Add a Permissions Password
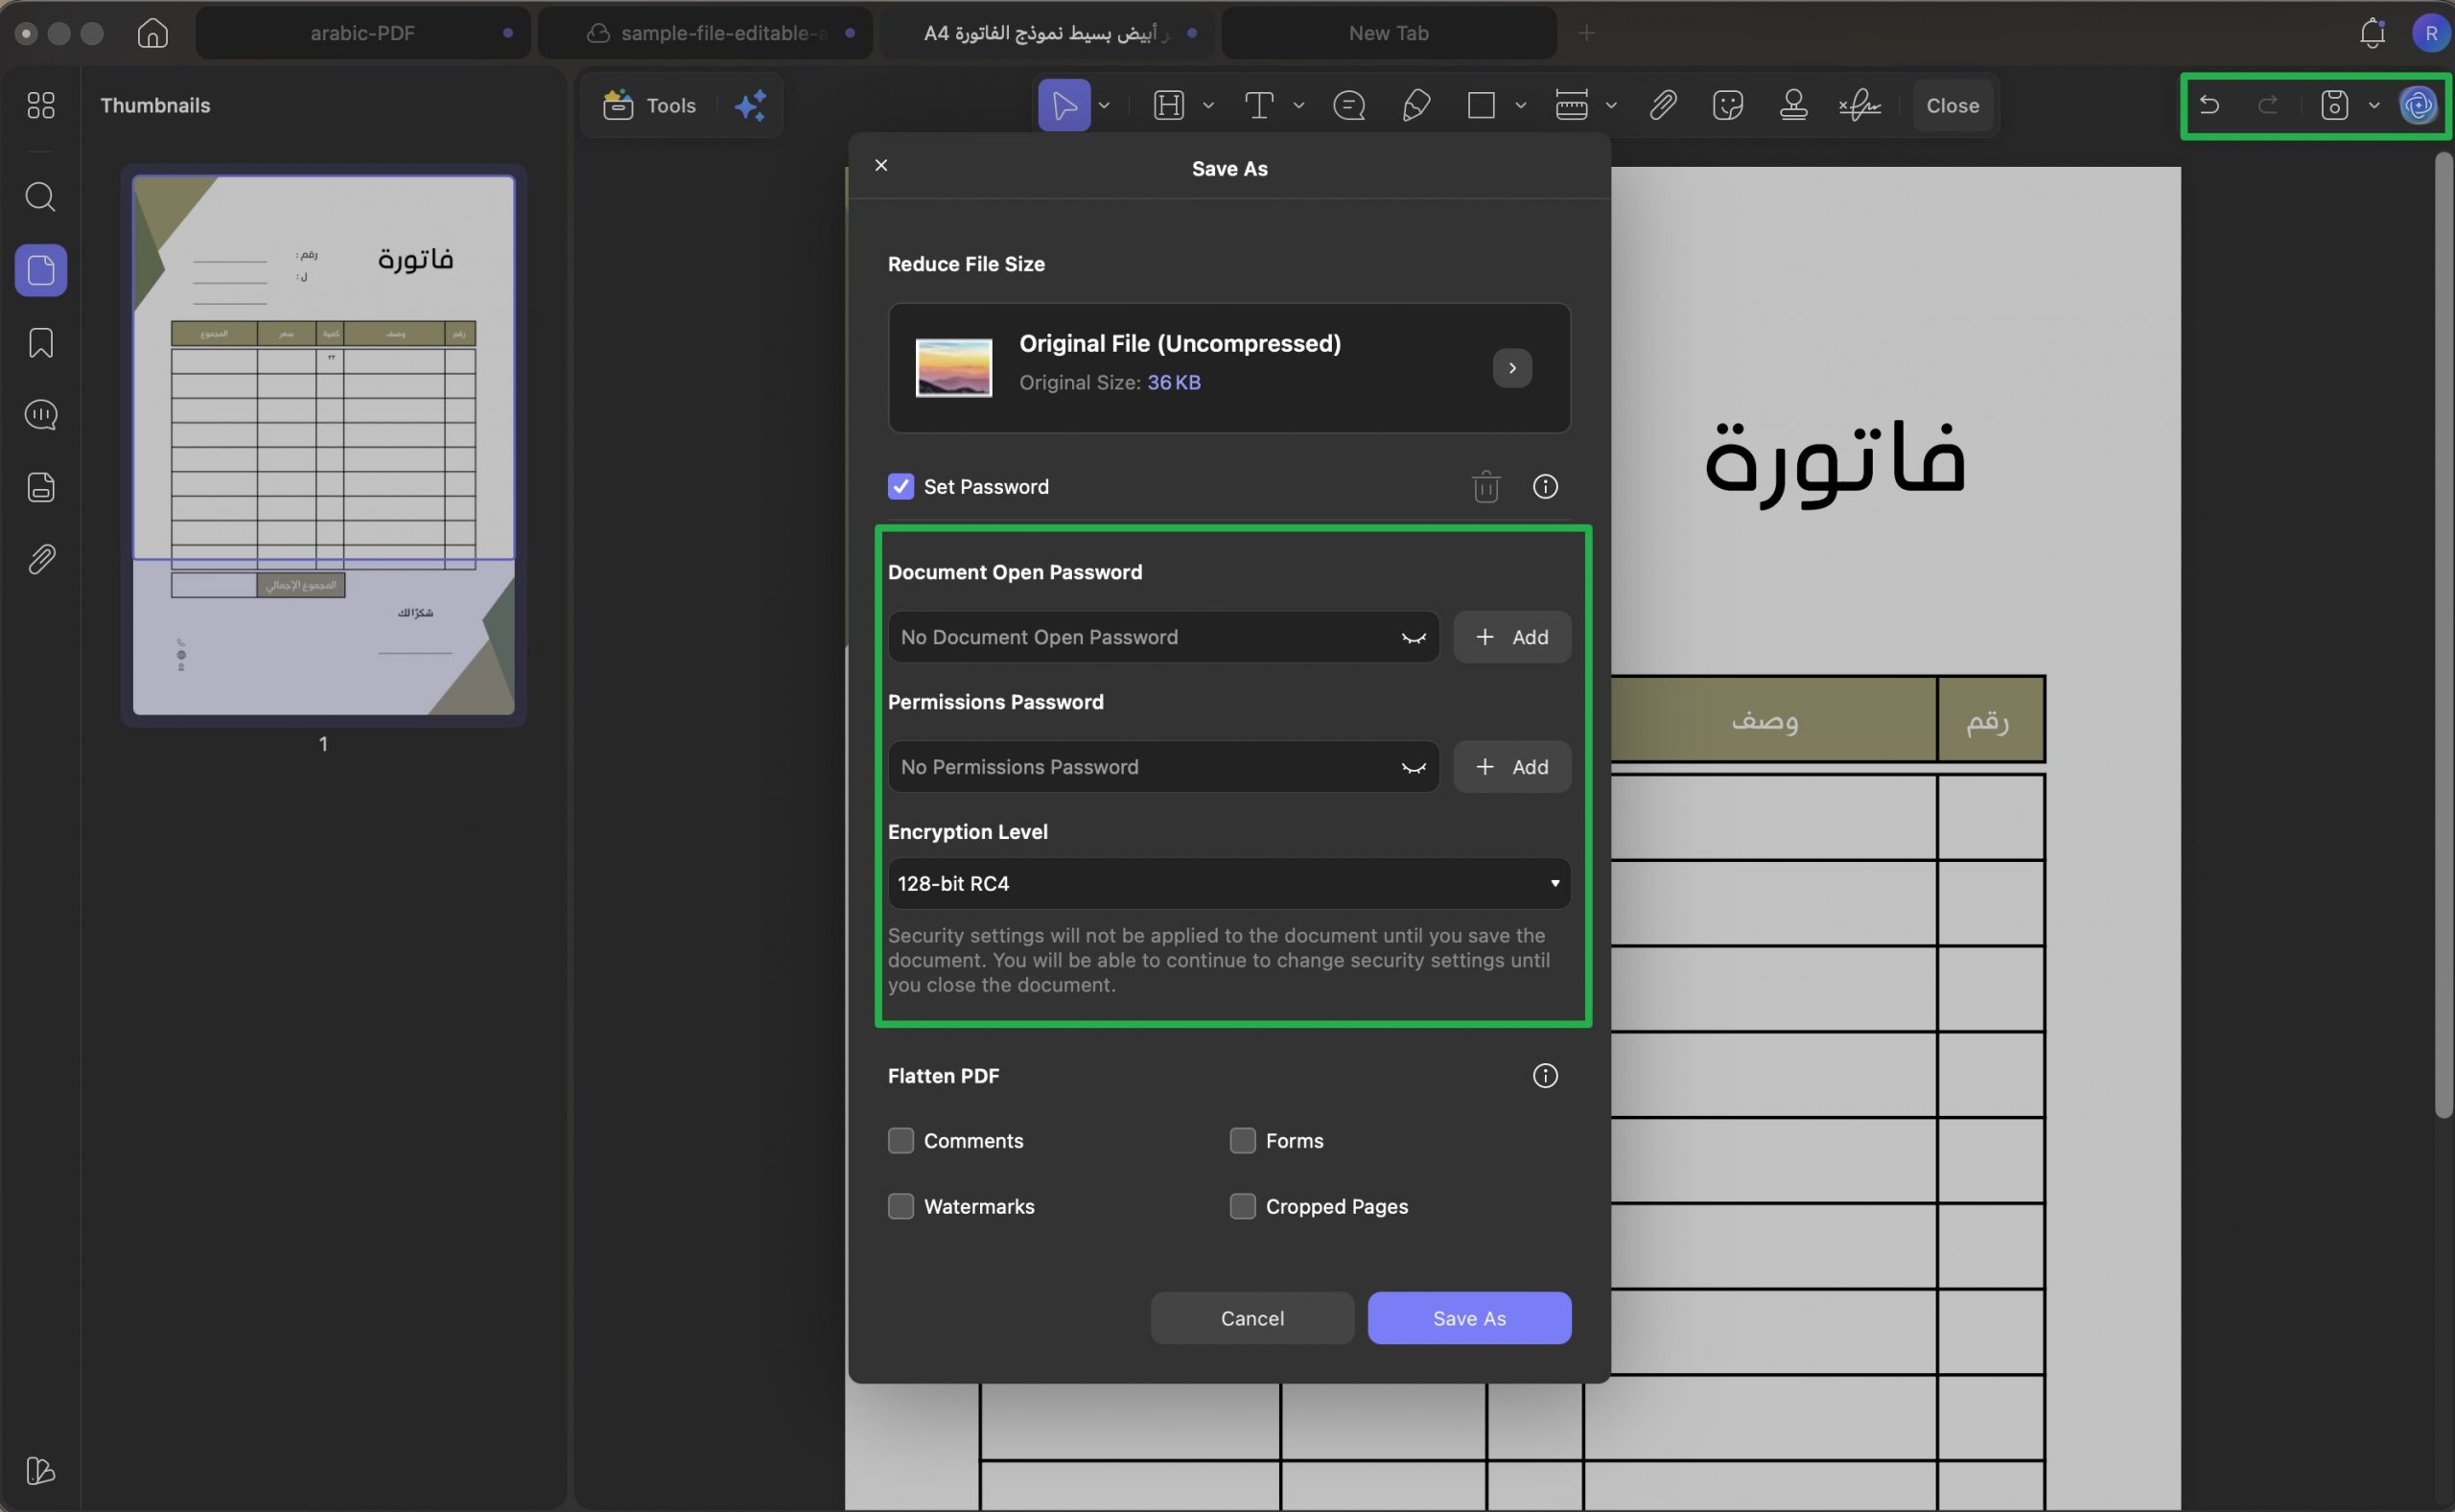2455x1512 pixels. tap(1511, 767)
